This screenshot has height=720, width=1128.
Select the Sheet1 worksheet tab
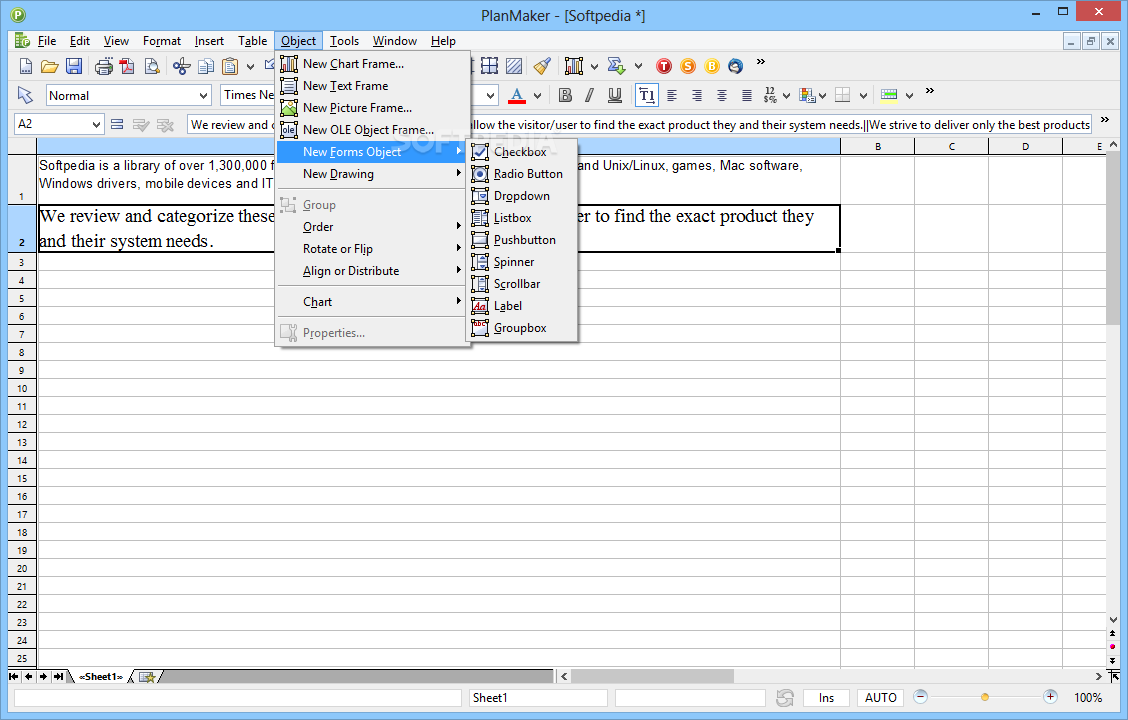(x=101, y=677)
